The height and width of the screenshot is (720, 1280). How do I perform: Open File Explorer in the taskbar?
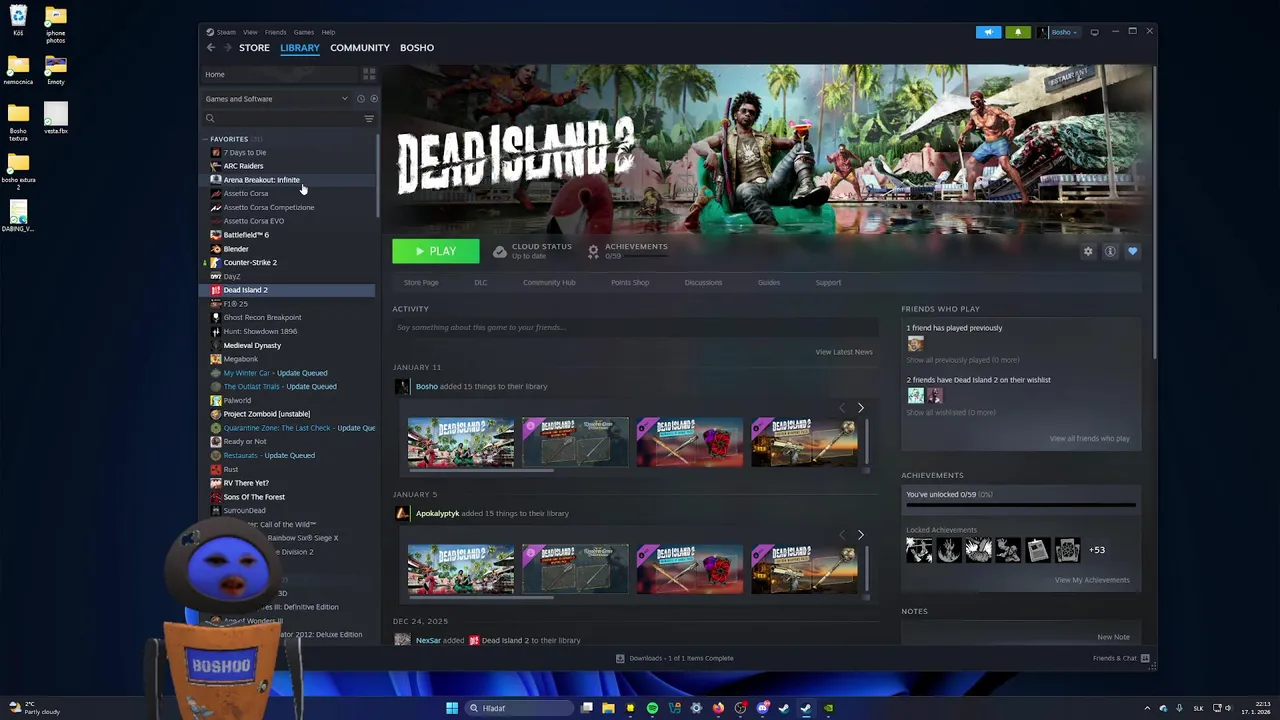click(x=608, y=708)
